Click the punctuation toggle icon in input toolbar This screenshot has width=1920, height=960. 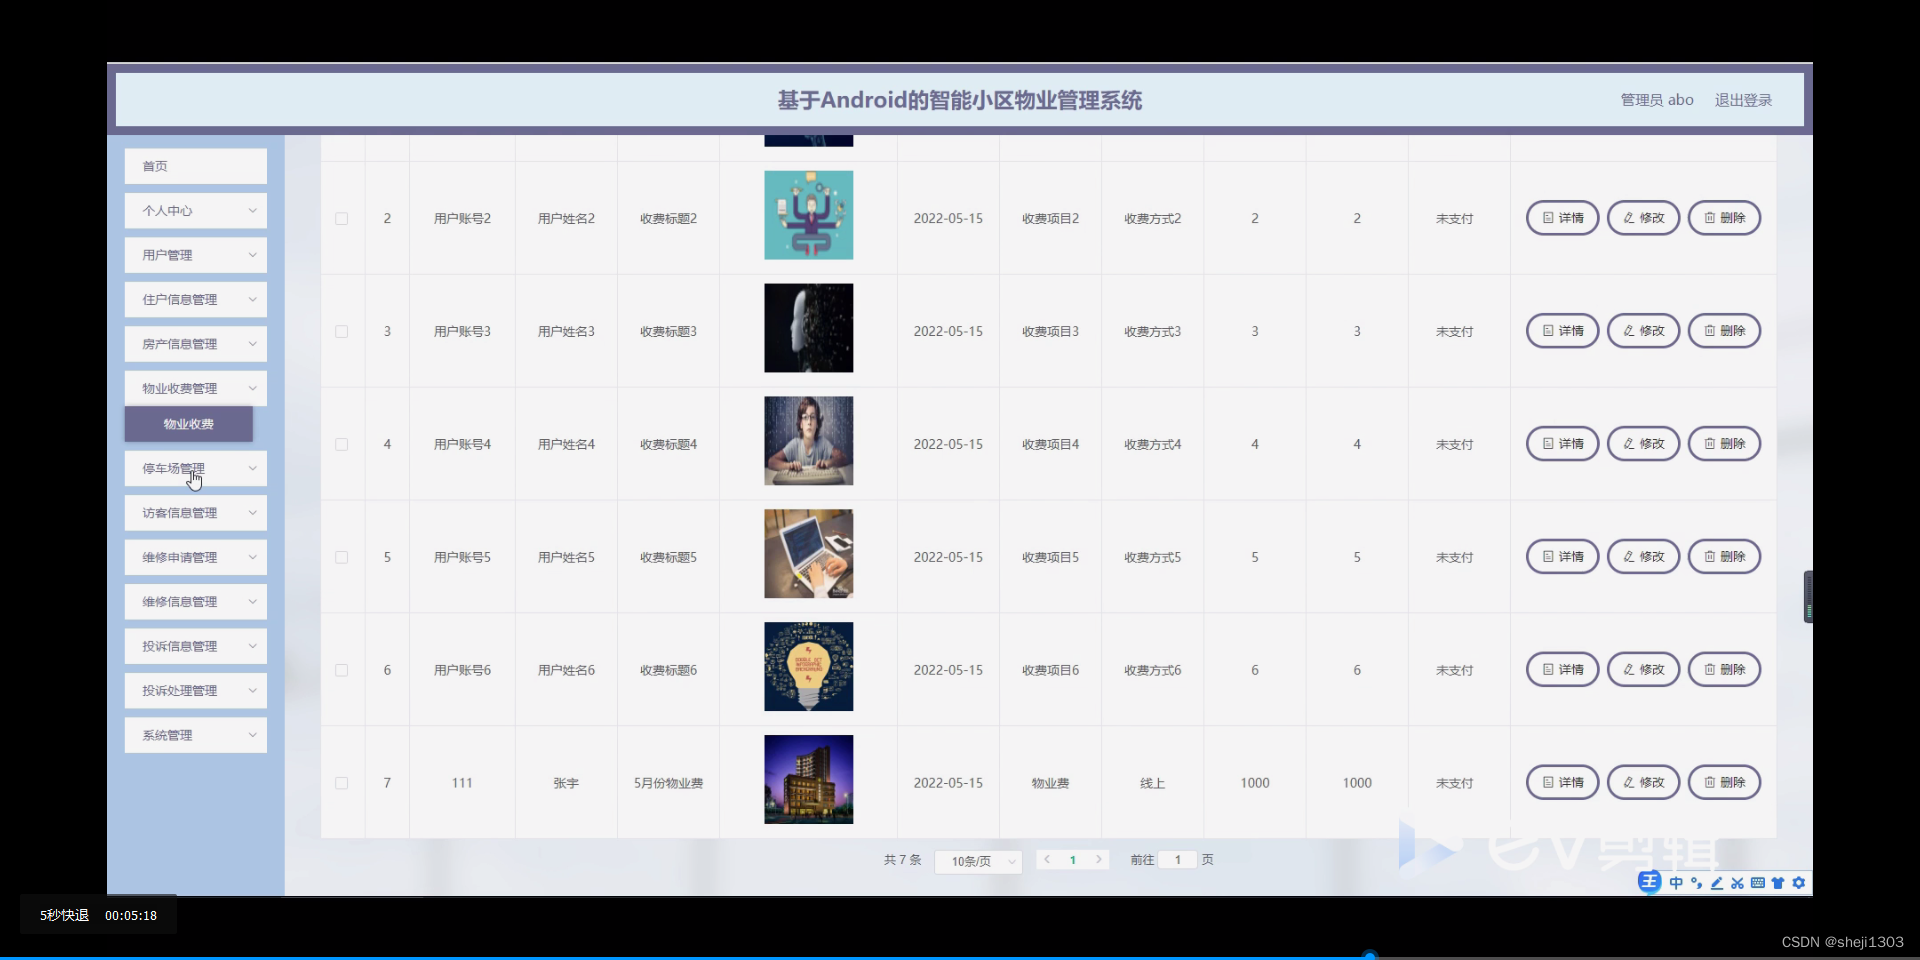coord(1697,883)
